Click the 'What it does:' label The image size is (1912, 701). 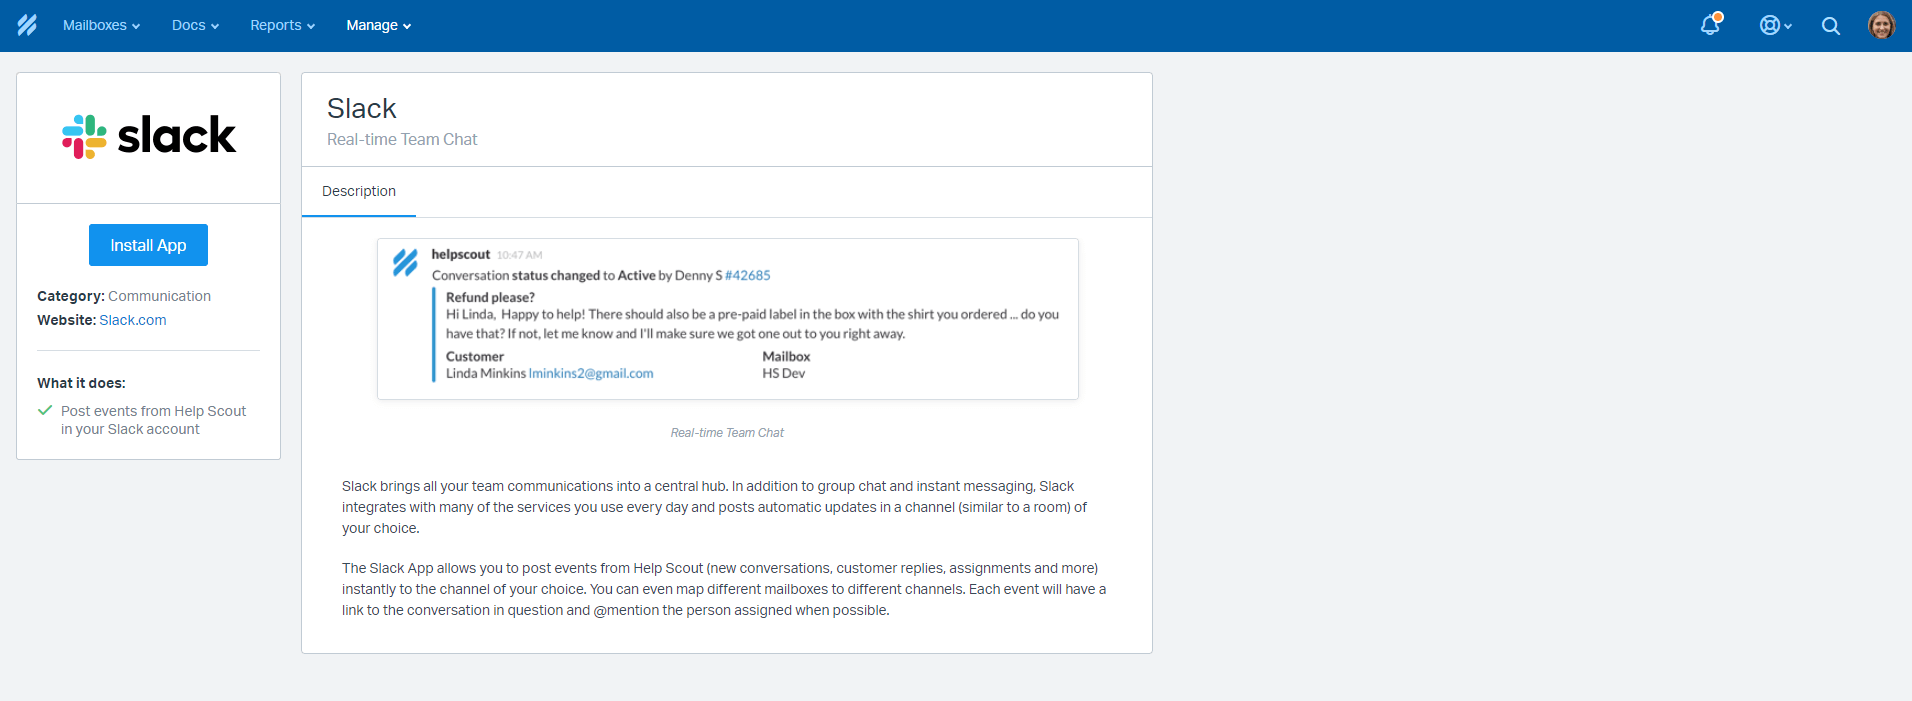click(x=81, y=383)
